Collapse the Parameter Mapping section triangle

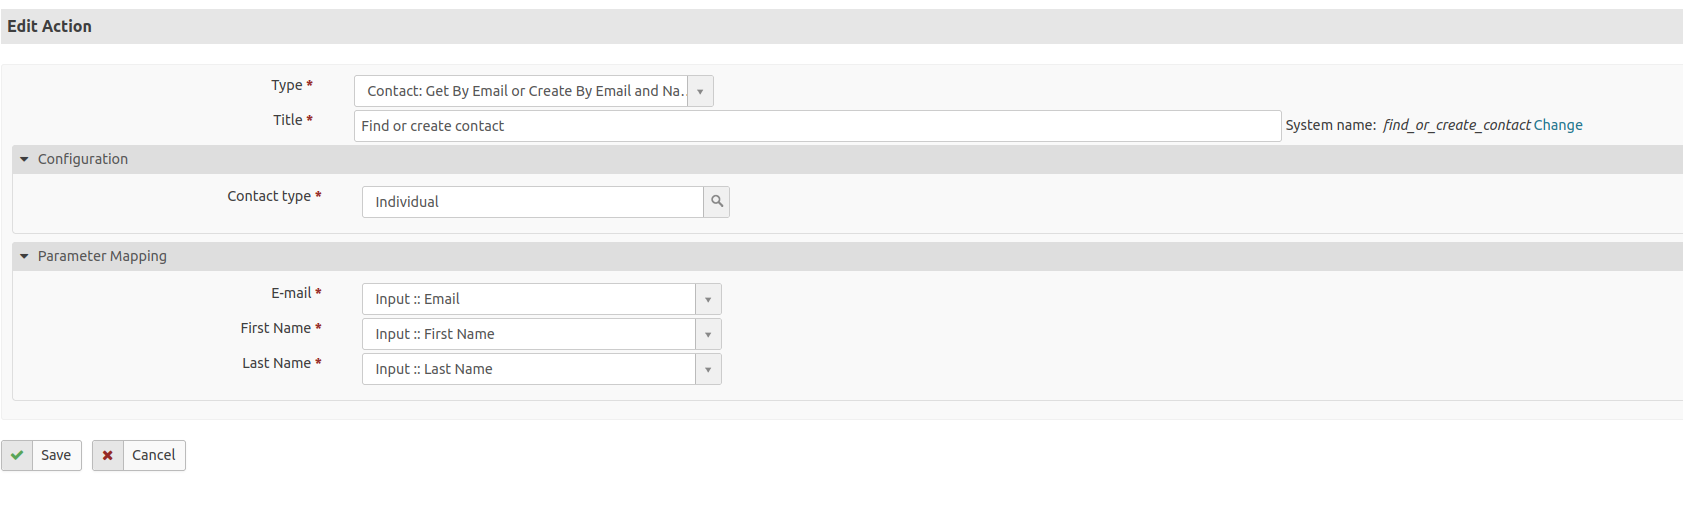pos(24,256)
